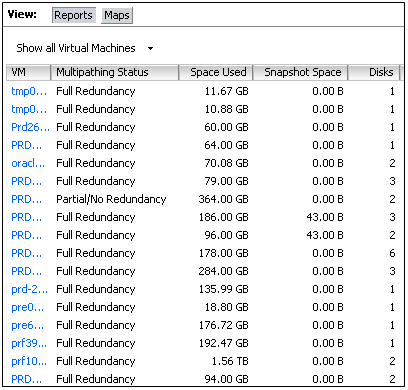408x390 pixels.
Task: Open the PRD... VM using 94.00 GB
Action: pos(27,379)
